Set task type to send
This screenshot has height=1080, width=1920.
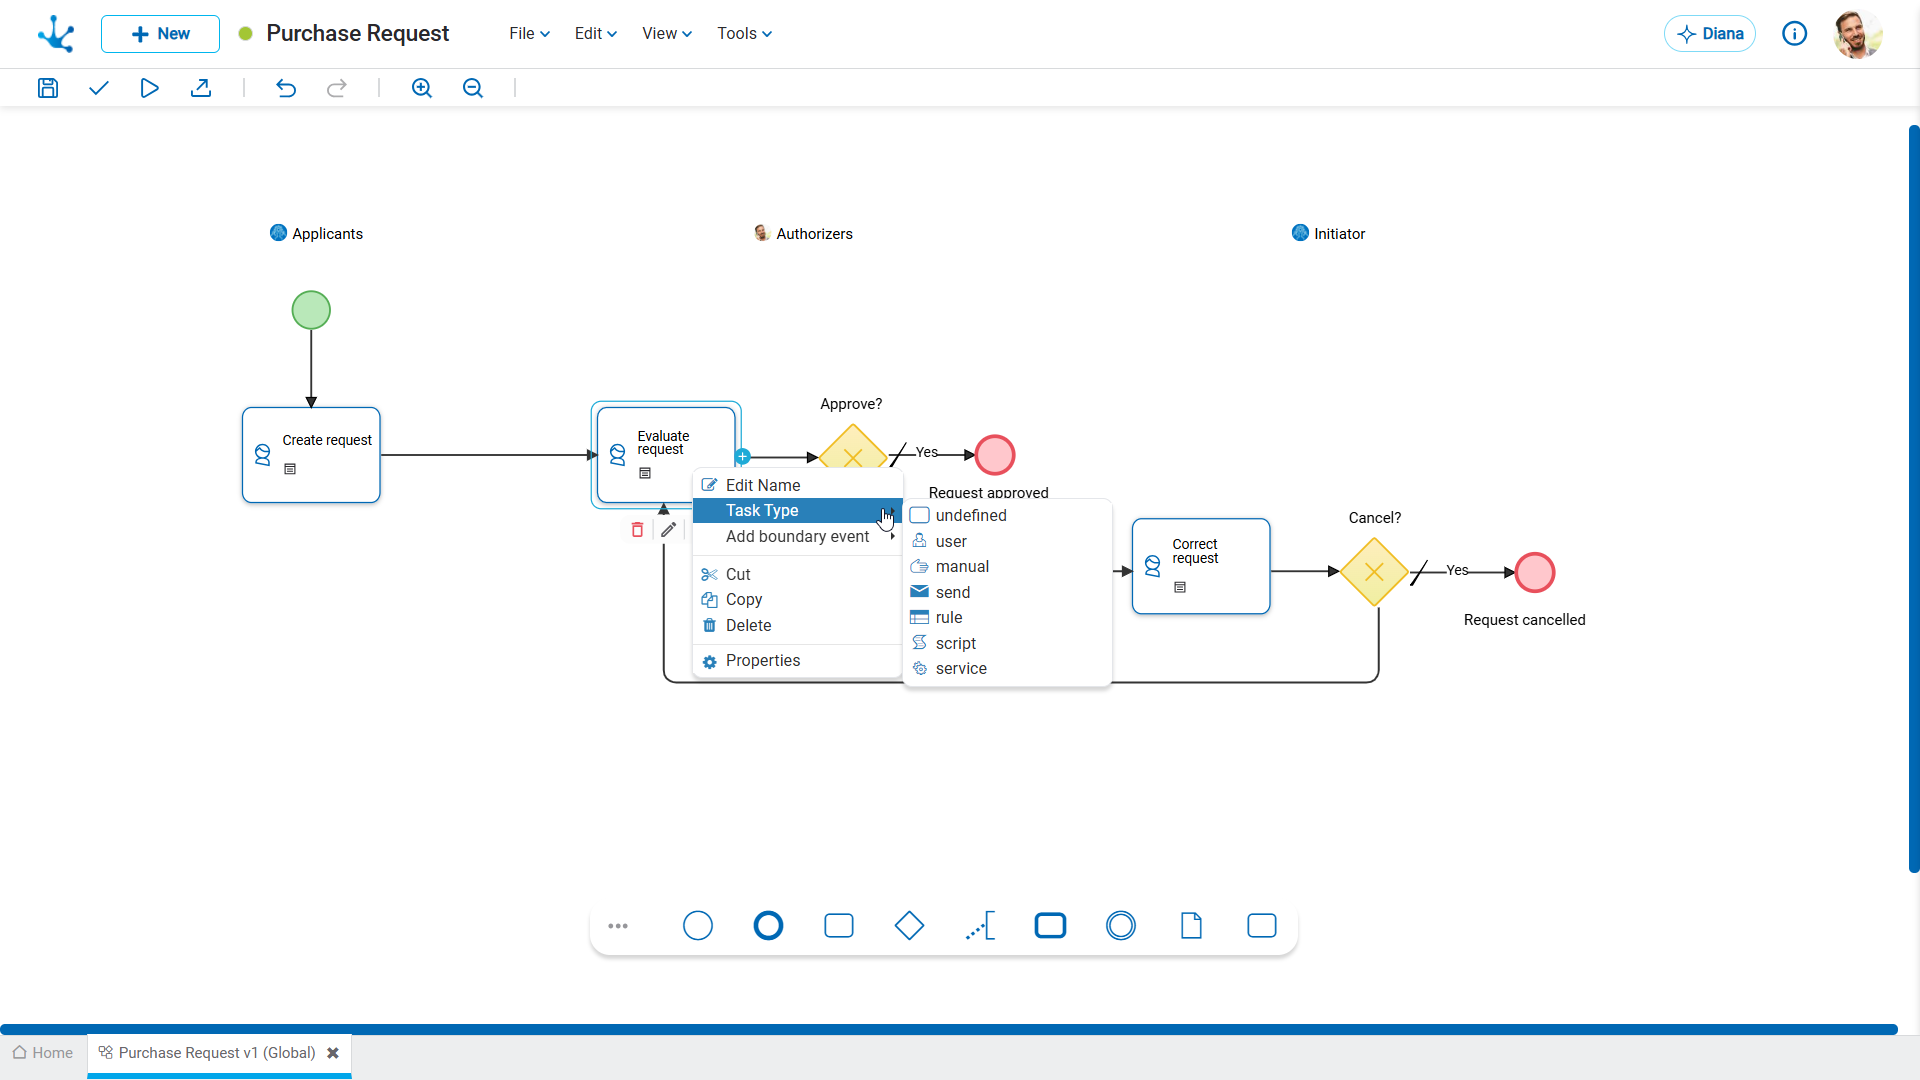coord(1008,593)
